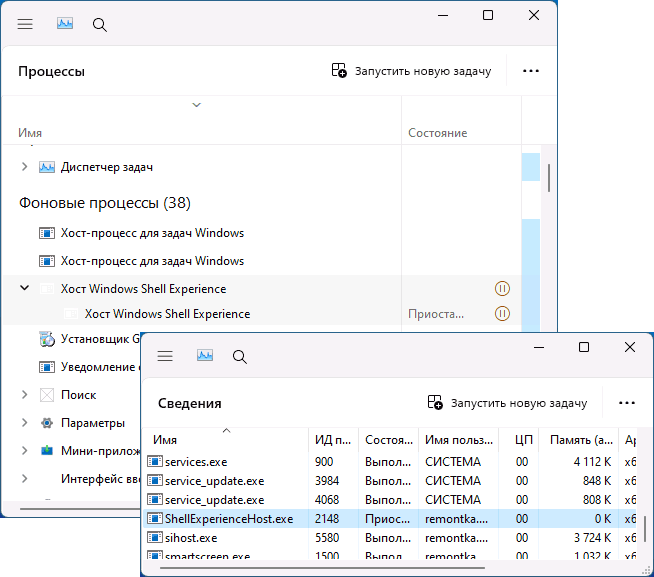Sort details by Память column
Image resolution: width=654 pixels, height=577 pixels.
(581, 440)
